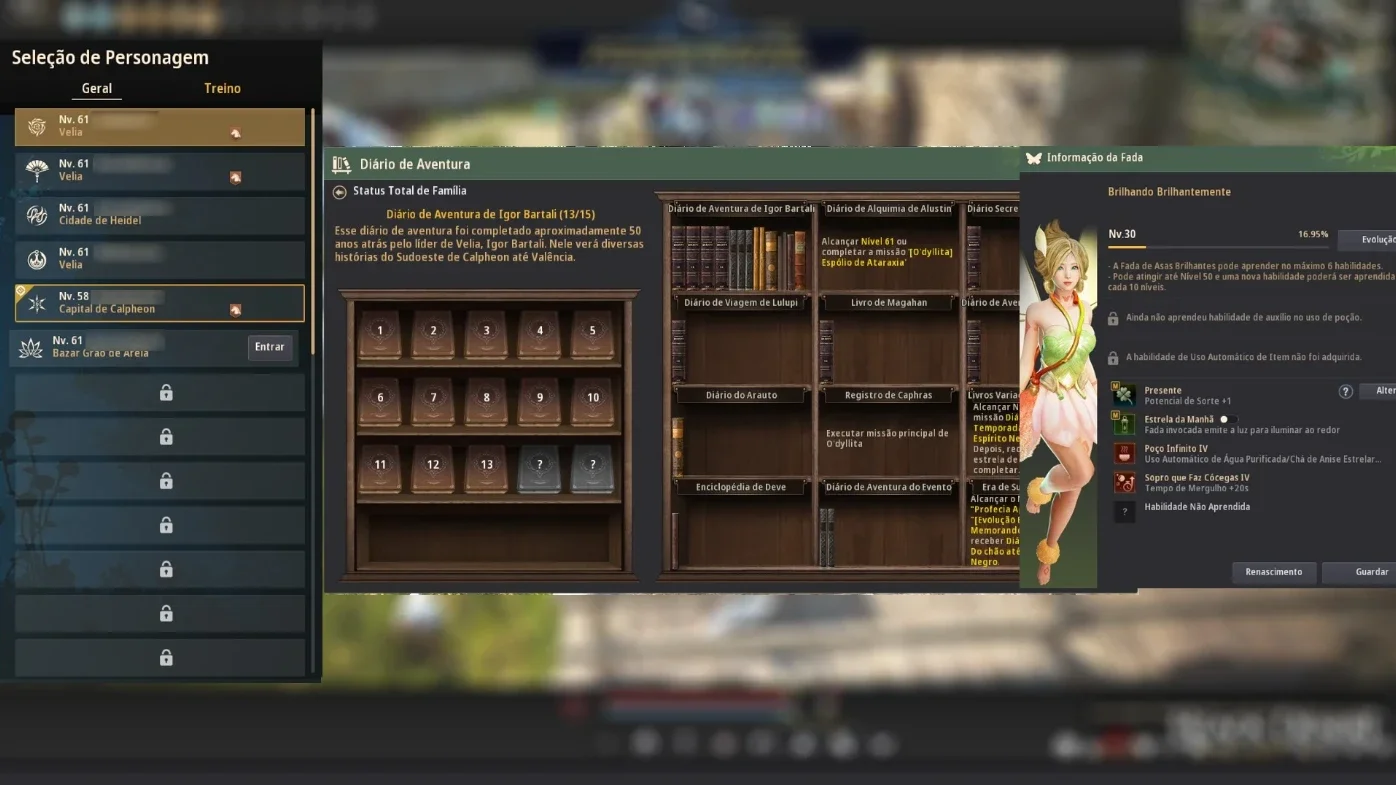Open the Livro de Magahan shelf
Screen dimensions: 1396x785
[x=888, y=340]
